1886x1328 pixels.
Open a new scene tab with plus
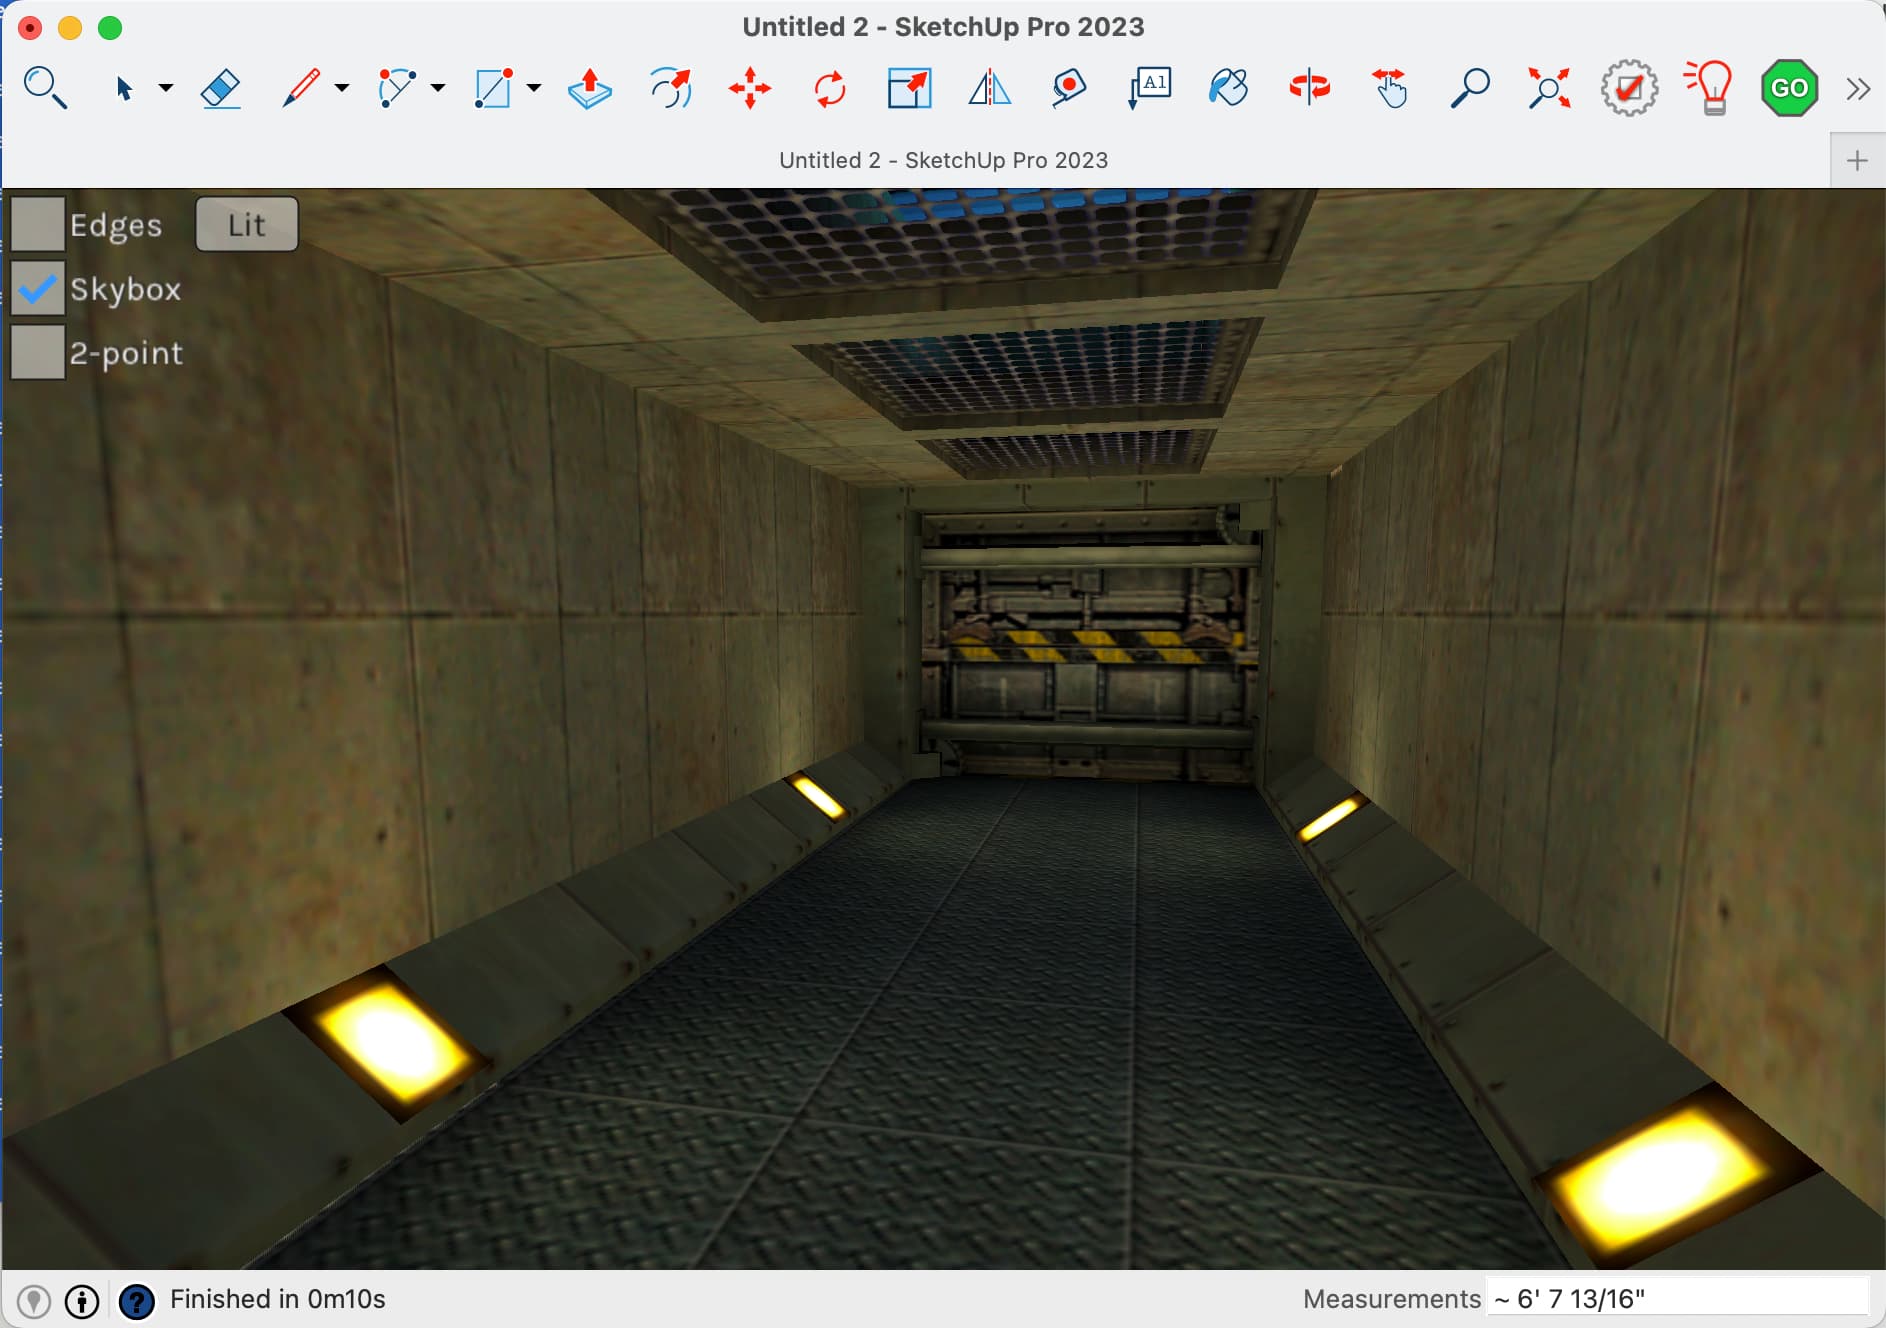[x=1858, y=159]
